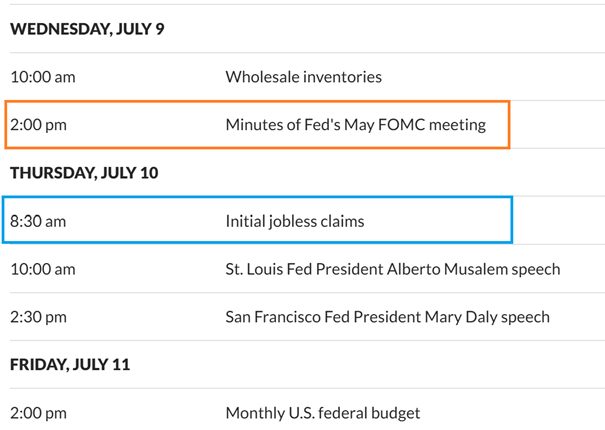Select the Mary Daly speech event
Screen dimensions: 605x430
tap(387, 317)
